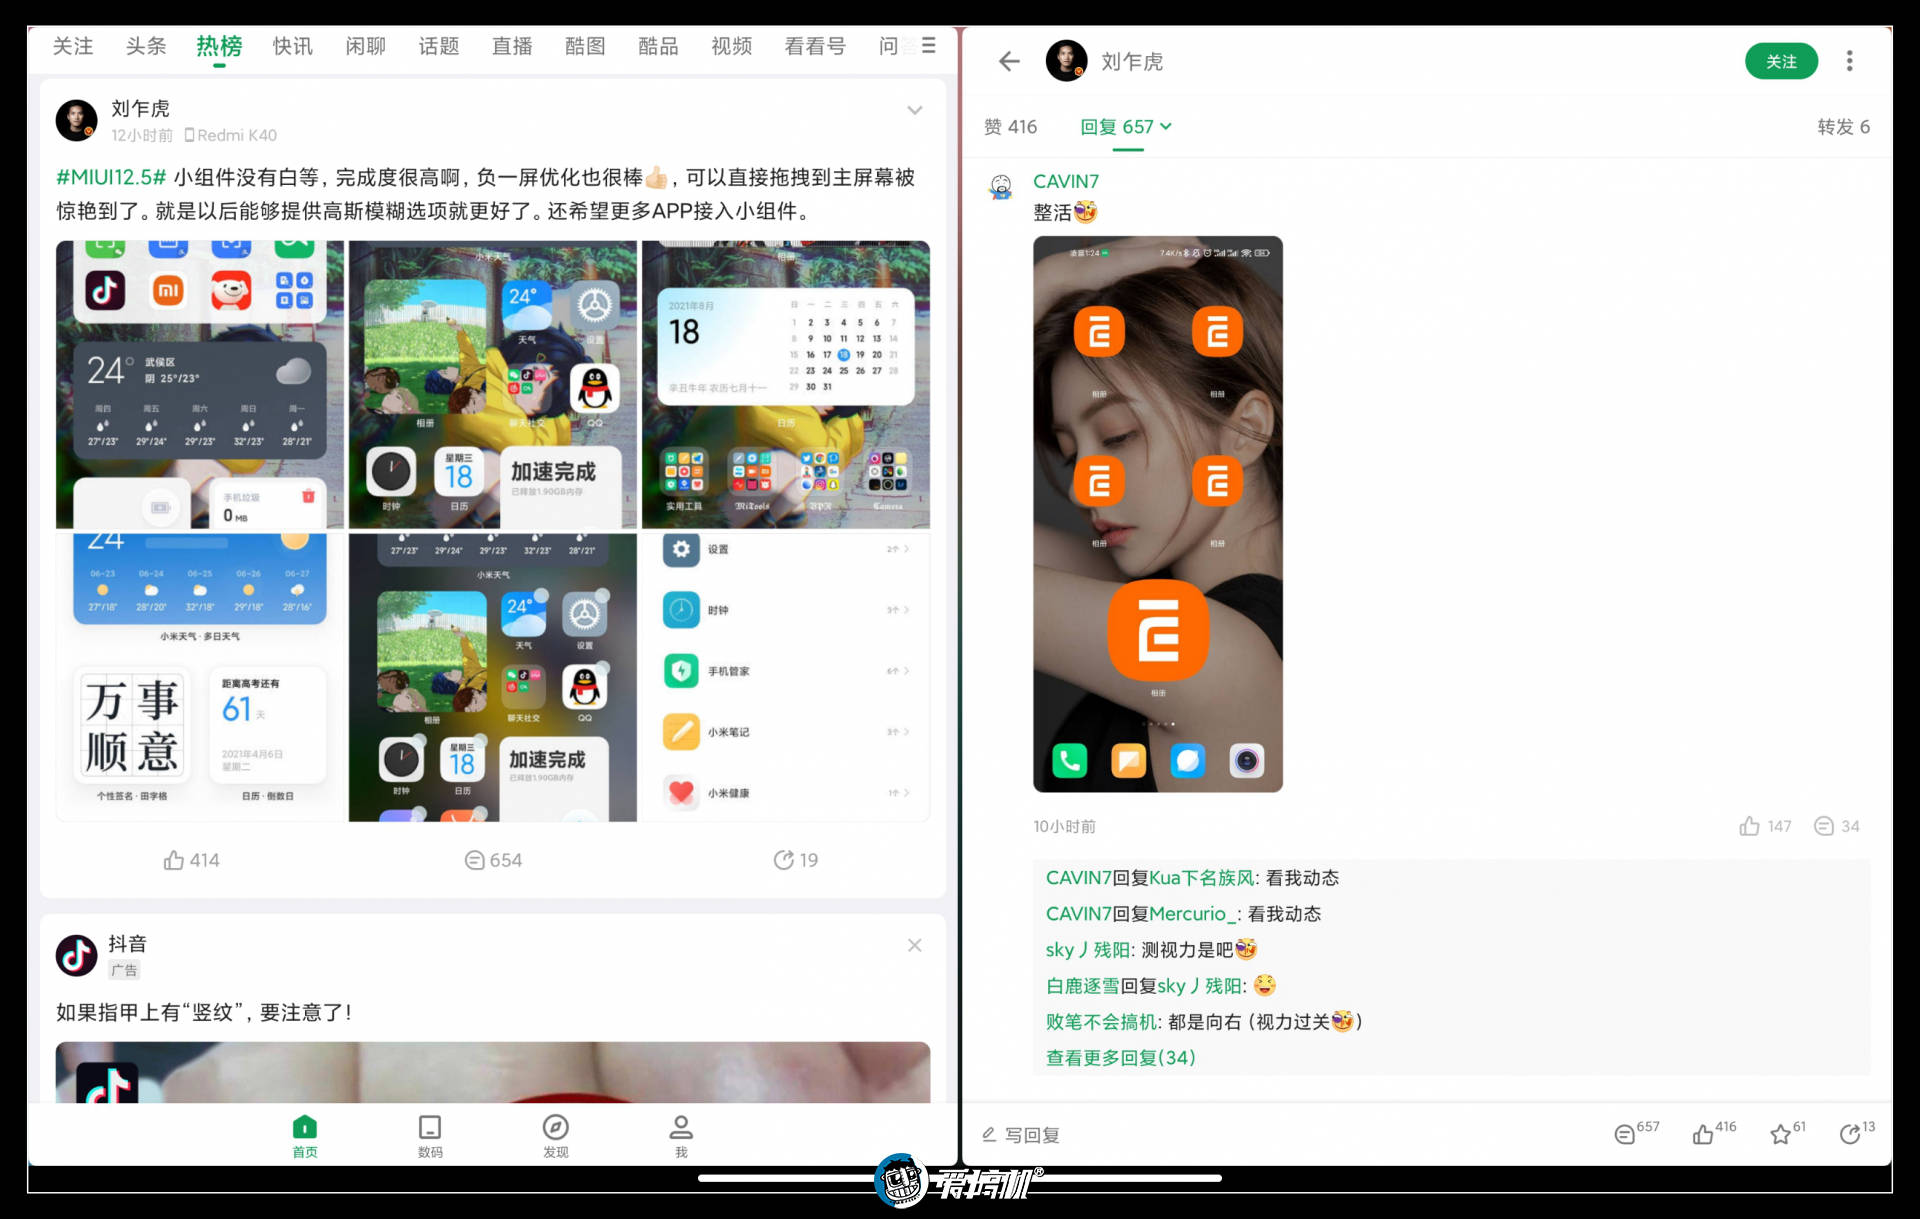
Task: Open the 话题 tab
Action: click(x=439, y=46)
